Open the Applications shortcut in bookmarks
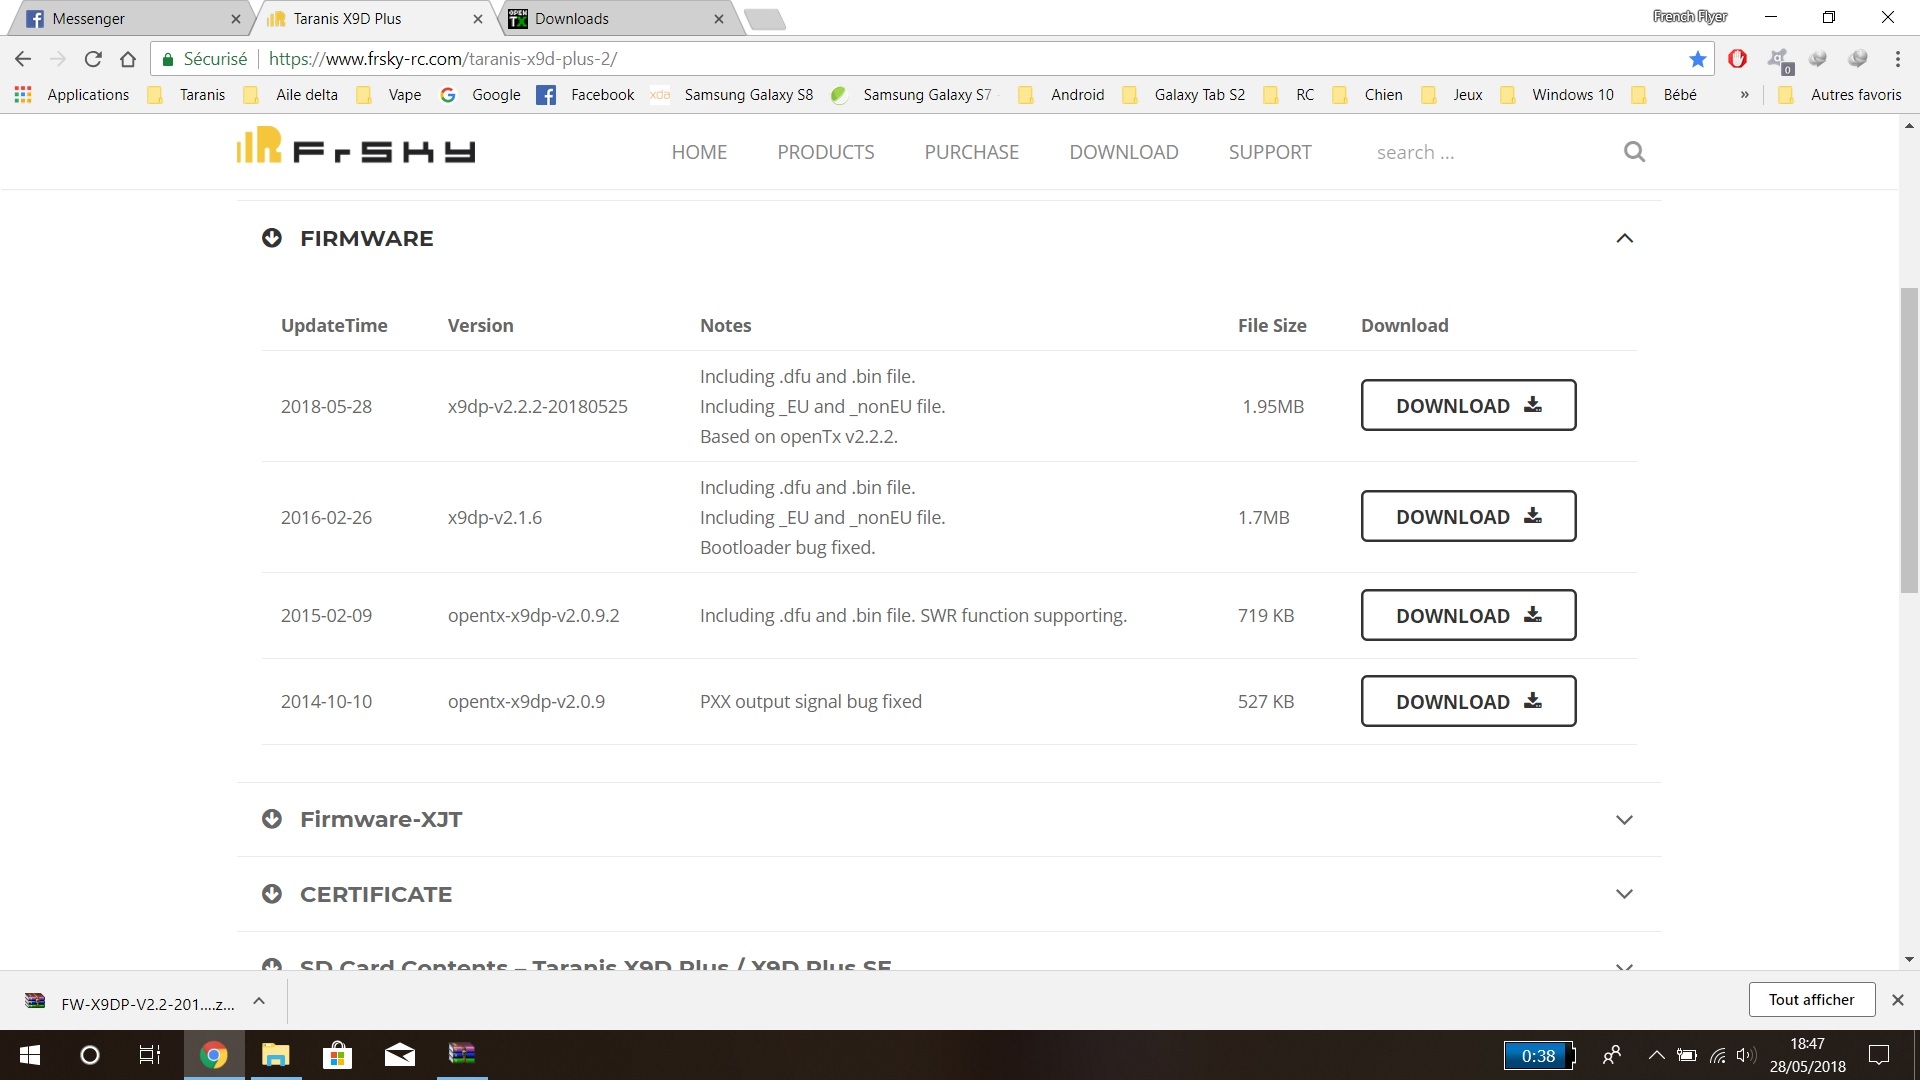Screen dimensions: 1920x1080 71,95
